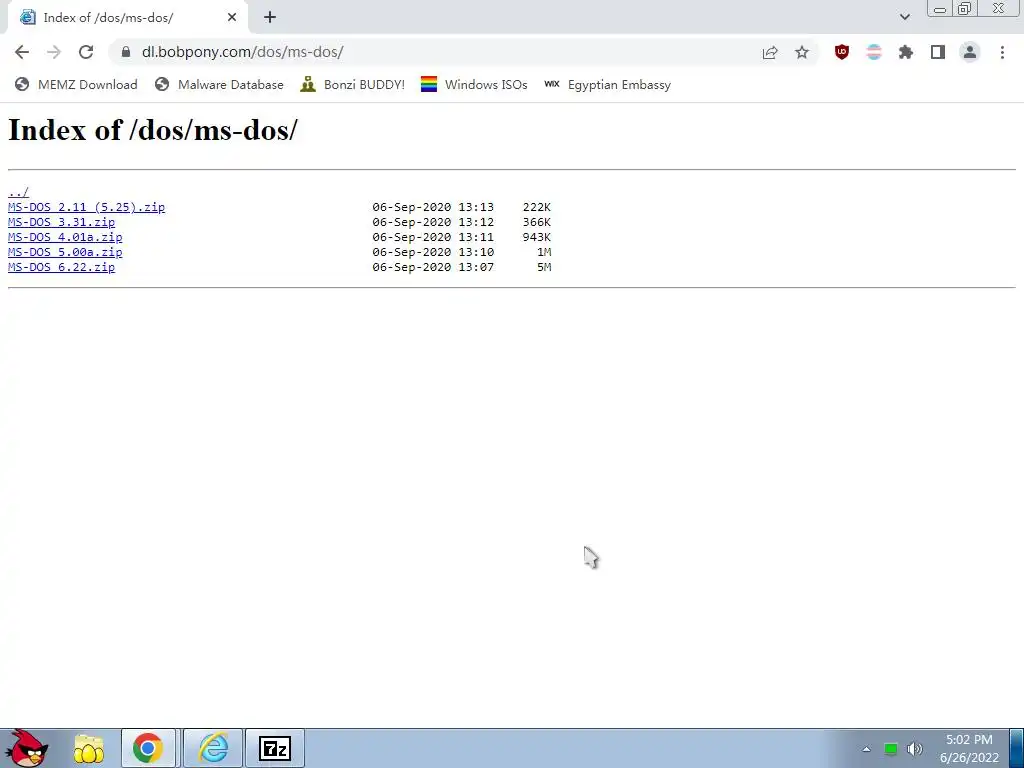The height and width of the screenshot is (768, 1024).
Task: Launch Internet Explorer from the taskbar
Action: coord(213,748)
